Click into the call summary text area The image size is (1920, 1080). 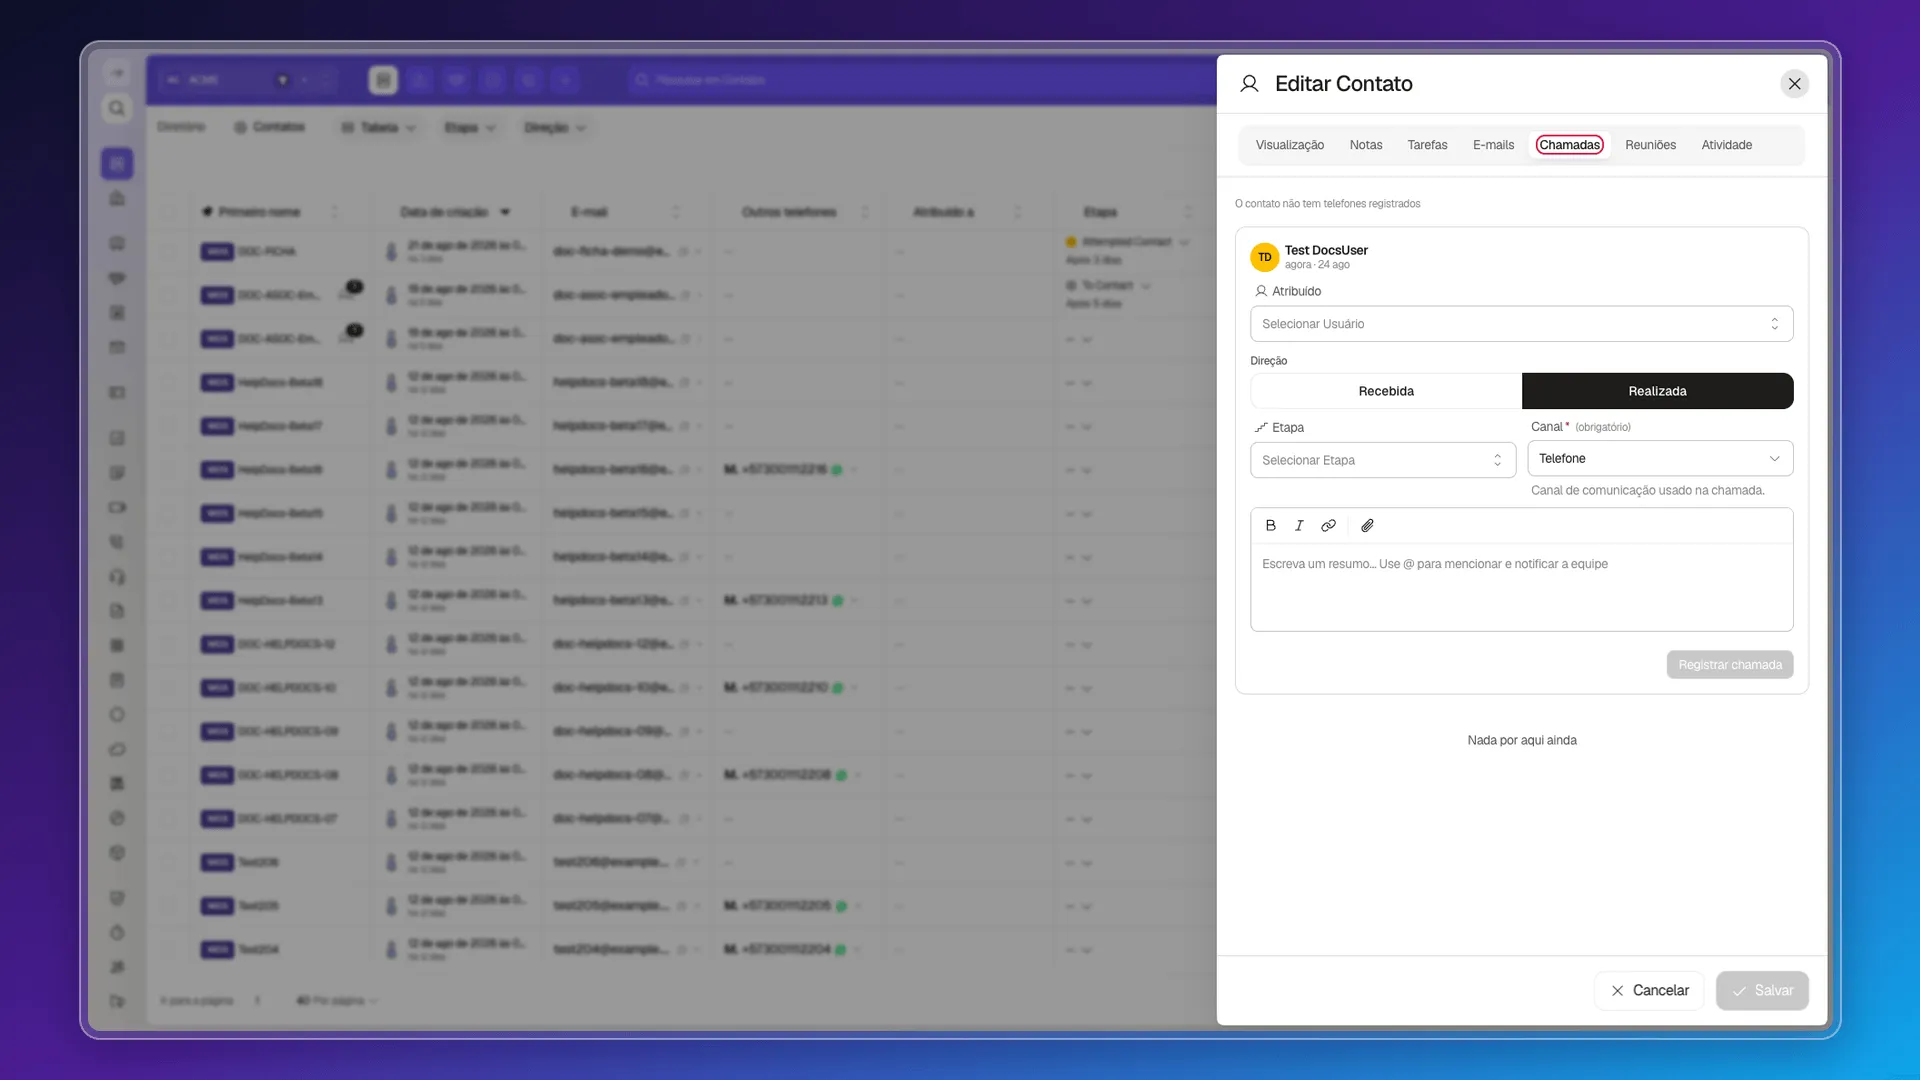[1521, 588]
